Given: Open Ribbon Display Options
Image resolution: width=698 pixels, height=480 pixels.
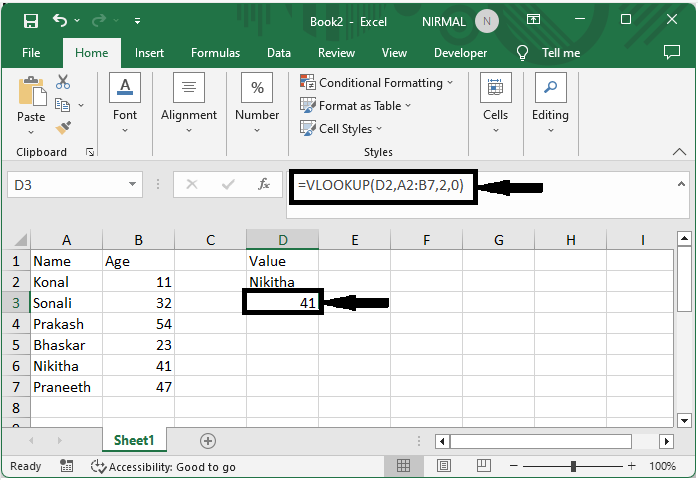Looking at the screenshot, I should coord(533,20).
